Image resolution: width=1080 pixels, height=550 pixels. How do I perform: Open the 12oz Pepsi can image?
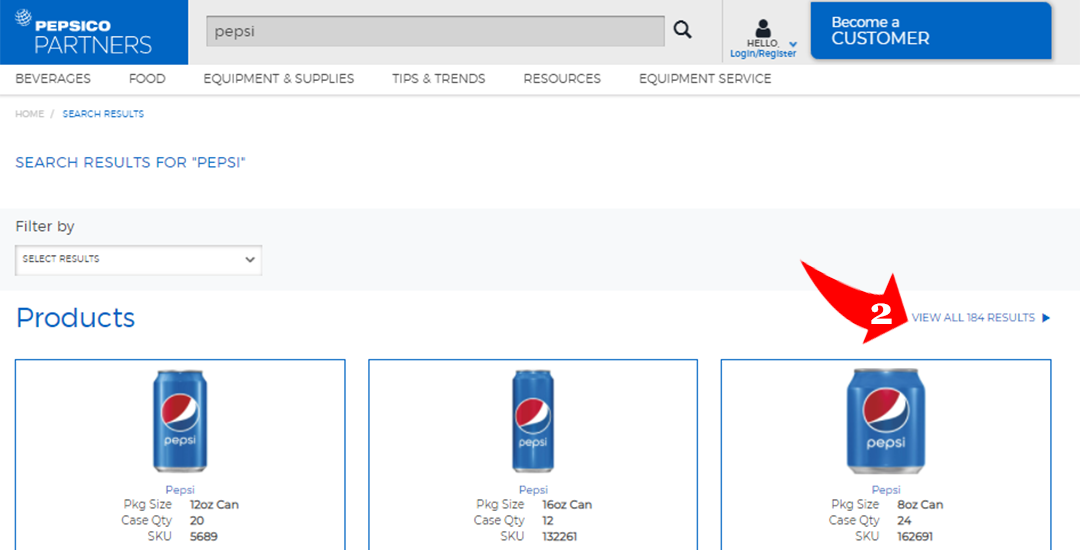(180, 421)
